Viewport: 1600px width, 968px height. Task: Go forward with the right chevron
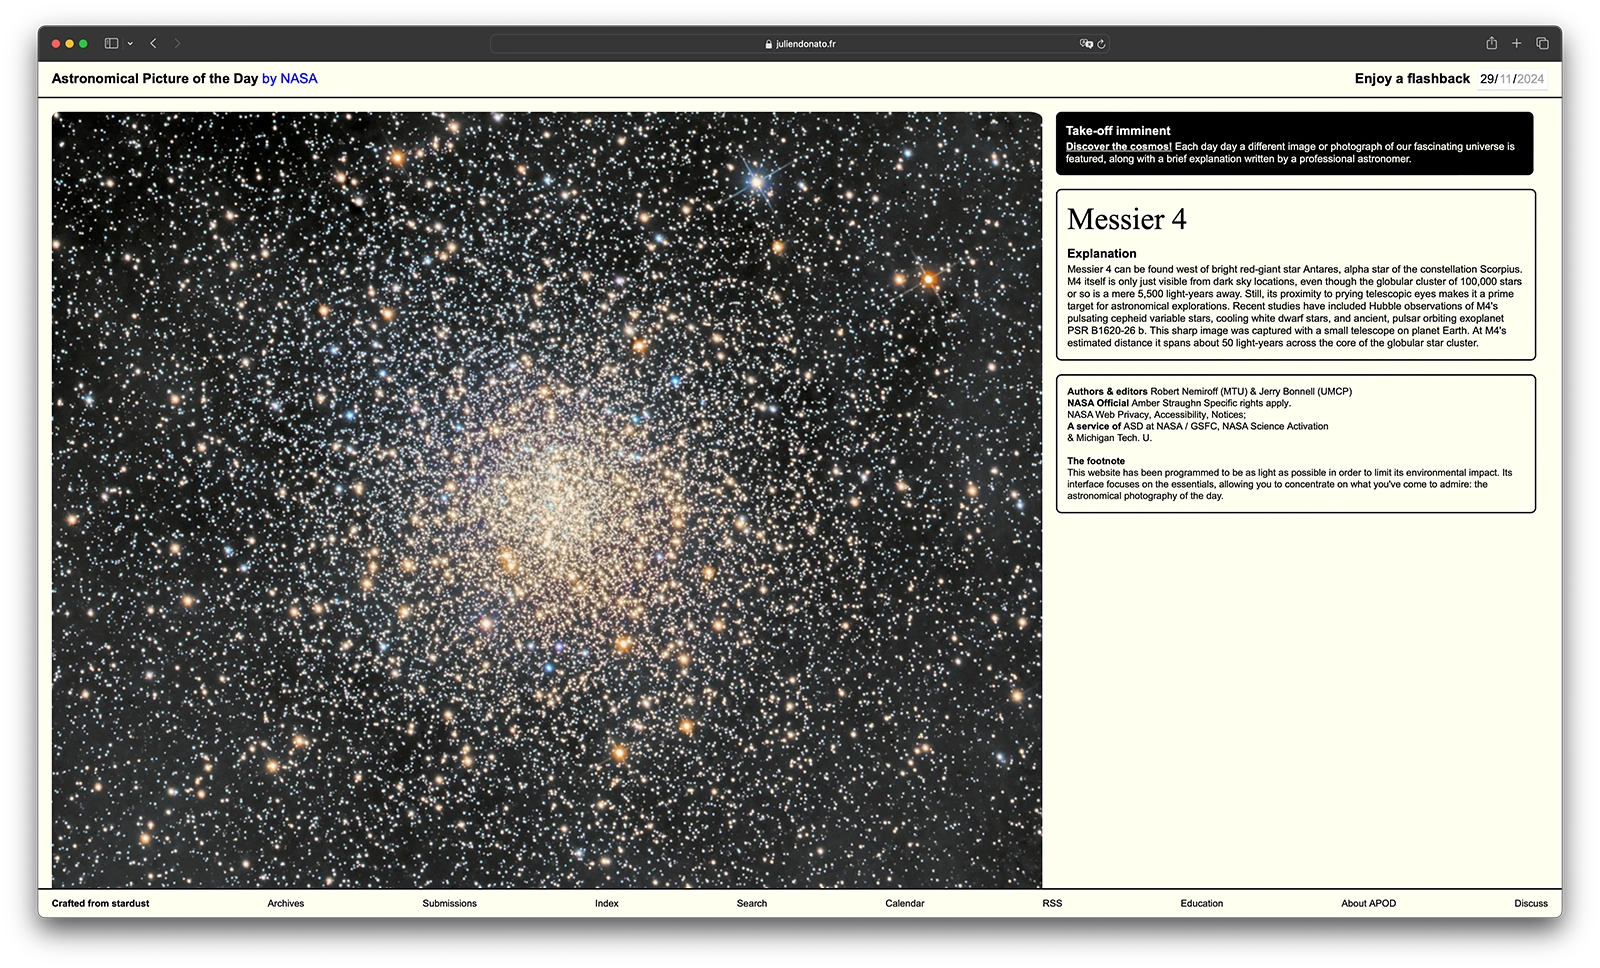tap(177, 43)
